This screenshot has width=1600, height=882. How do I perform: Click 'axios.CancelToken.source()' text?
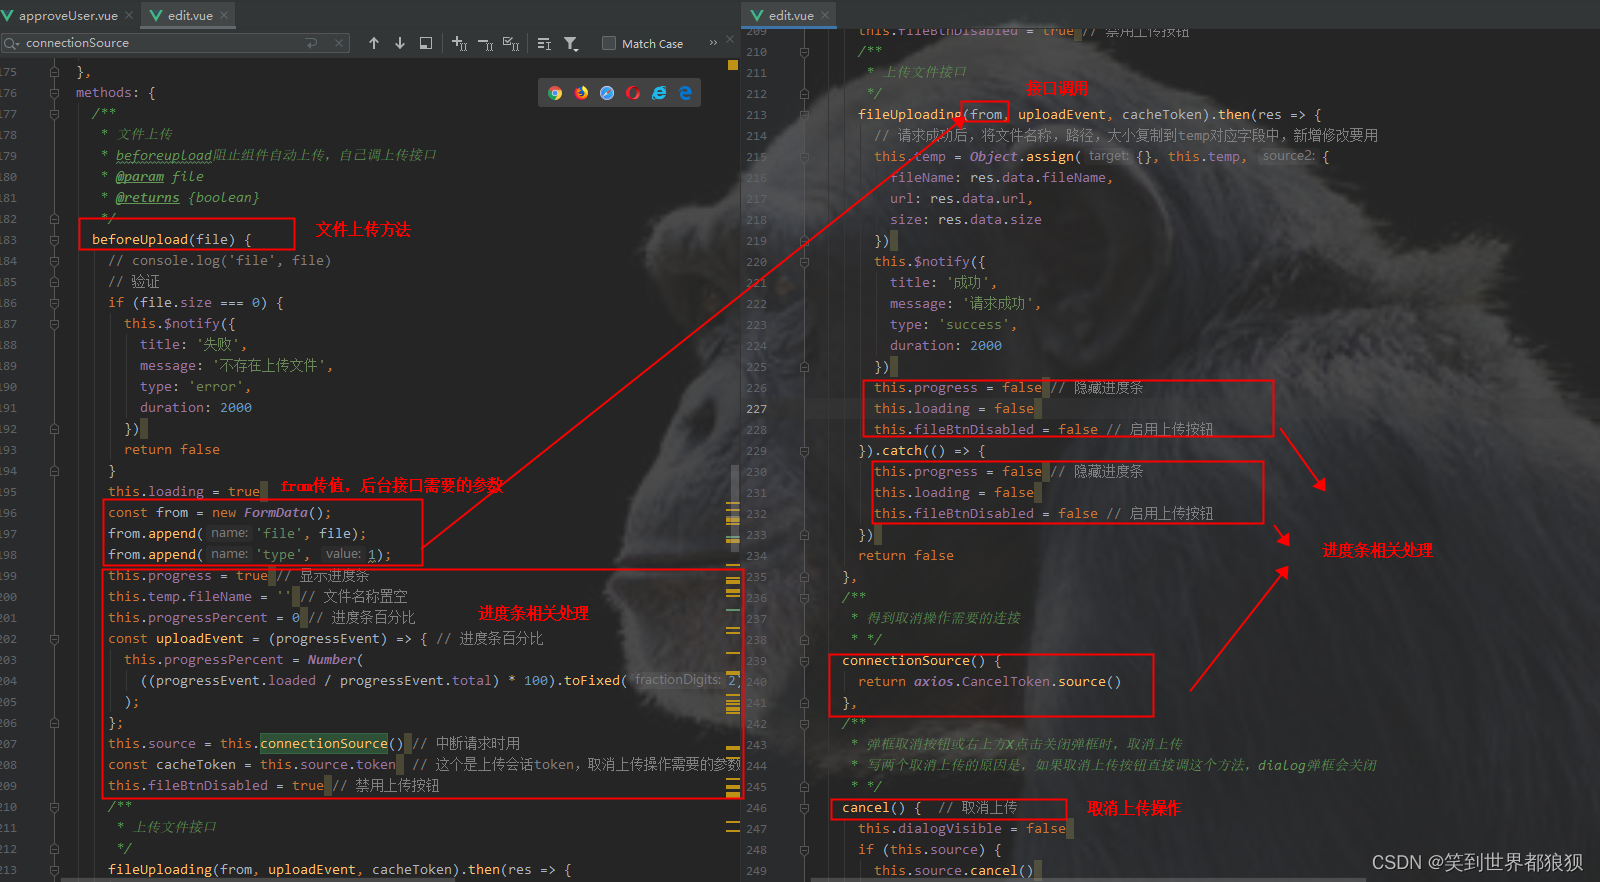[x=1017, y=682]
